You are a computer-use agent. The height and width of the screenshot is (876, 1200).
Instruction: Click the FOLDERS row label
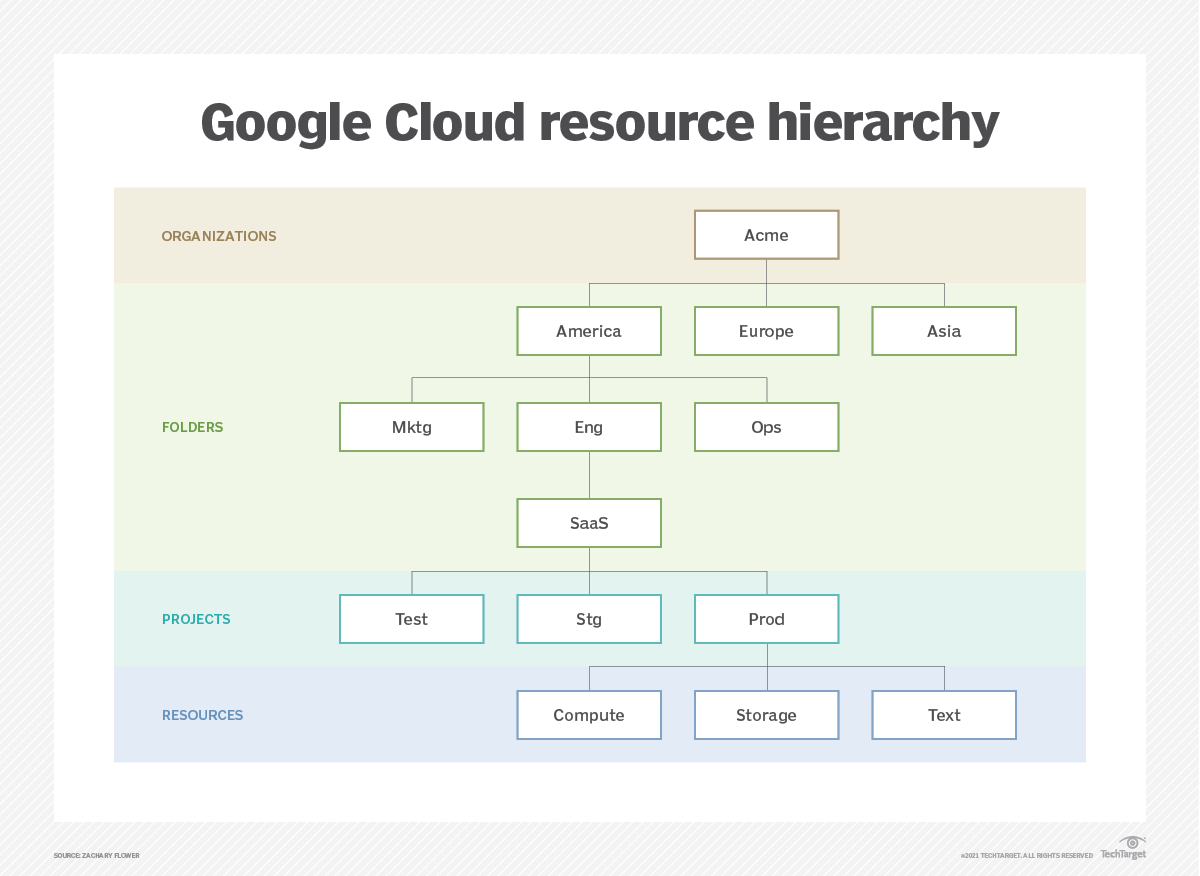coord(193,427)
